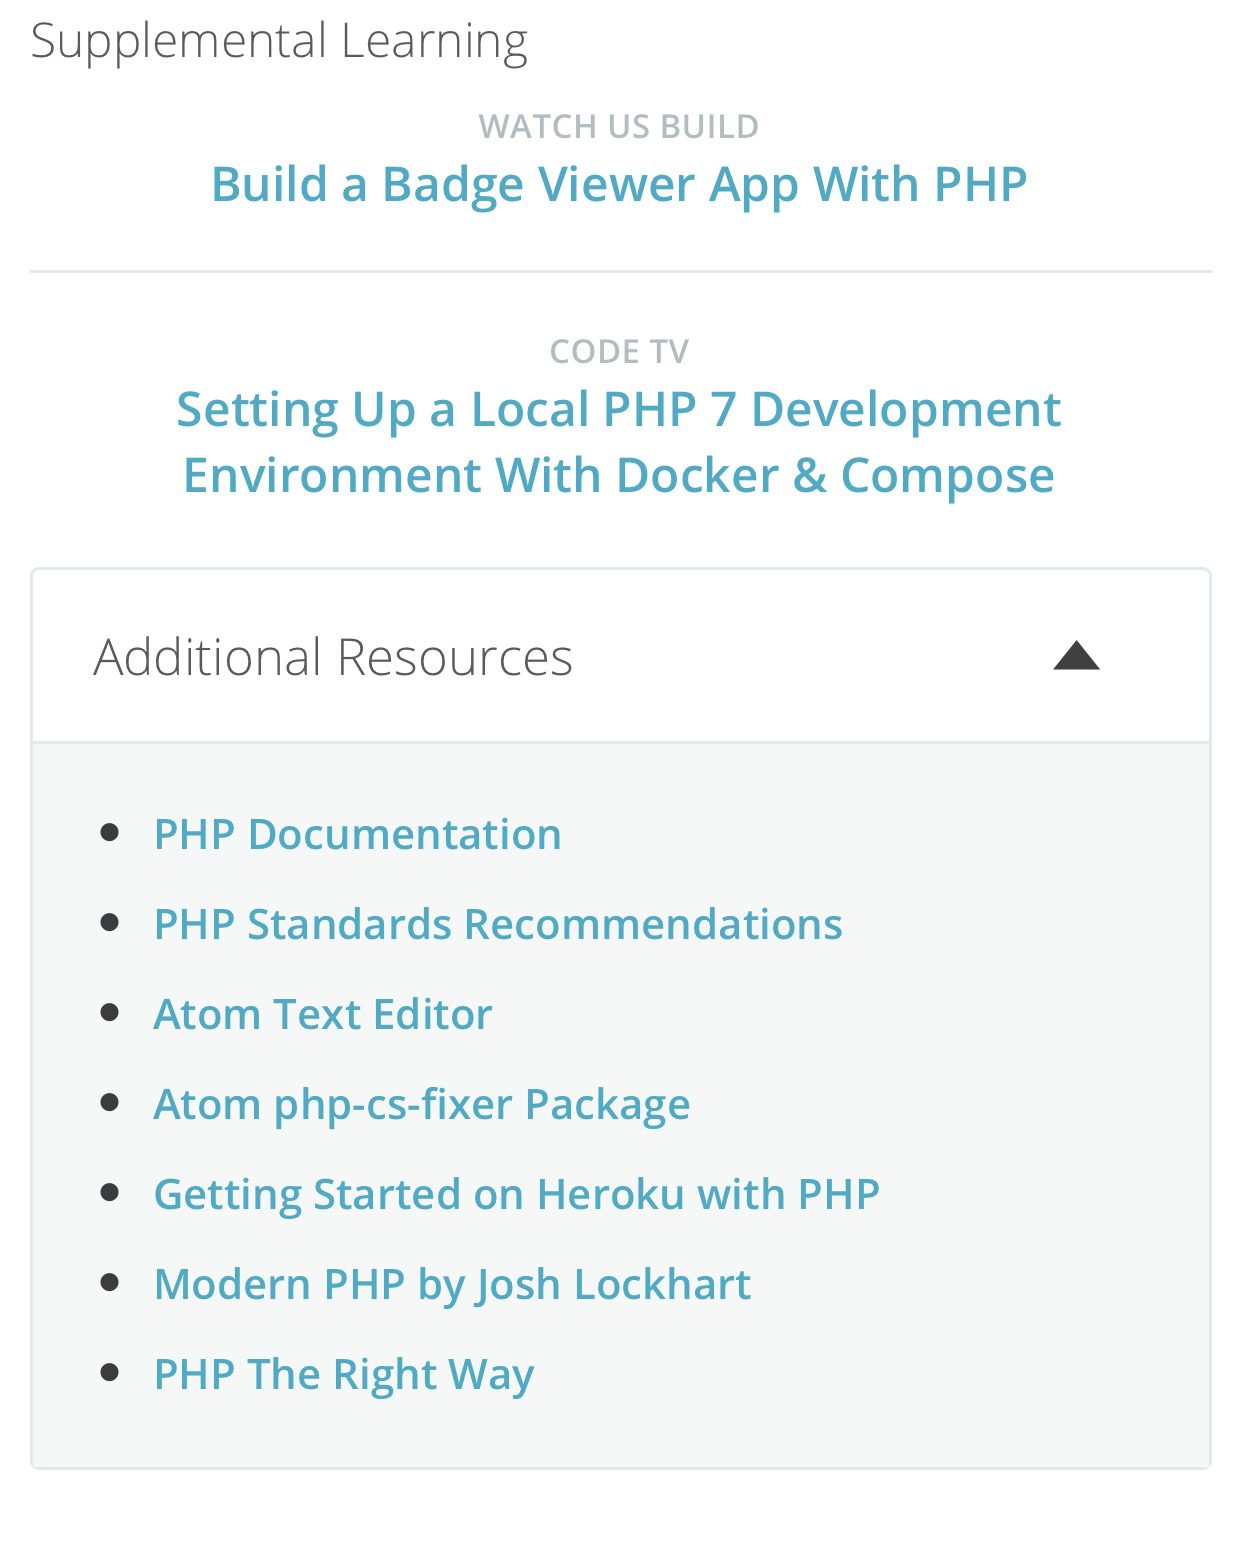Image resolution: width=1242 pixels, height=1553 pixels.
Task: Visit the Atom Text Editor page
Action: coord(322,1013)
